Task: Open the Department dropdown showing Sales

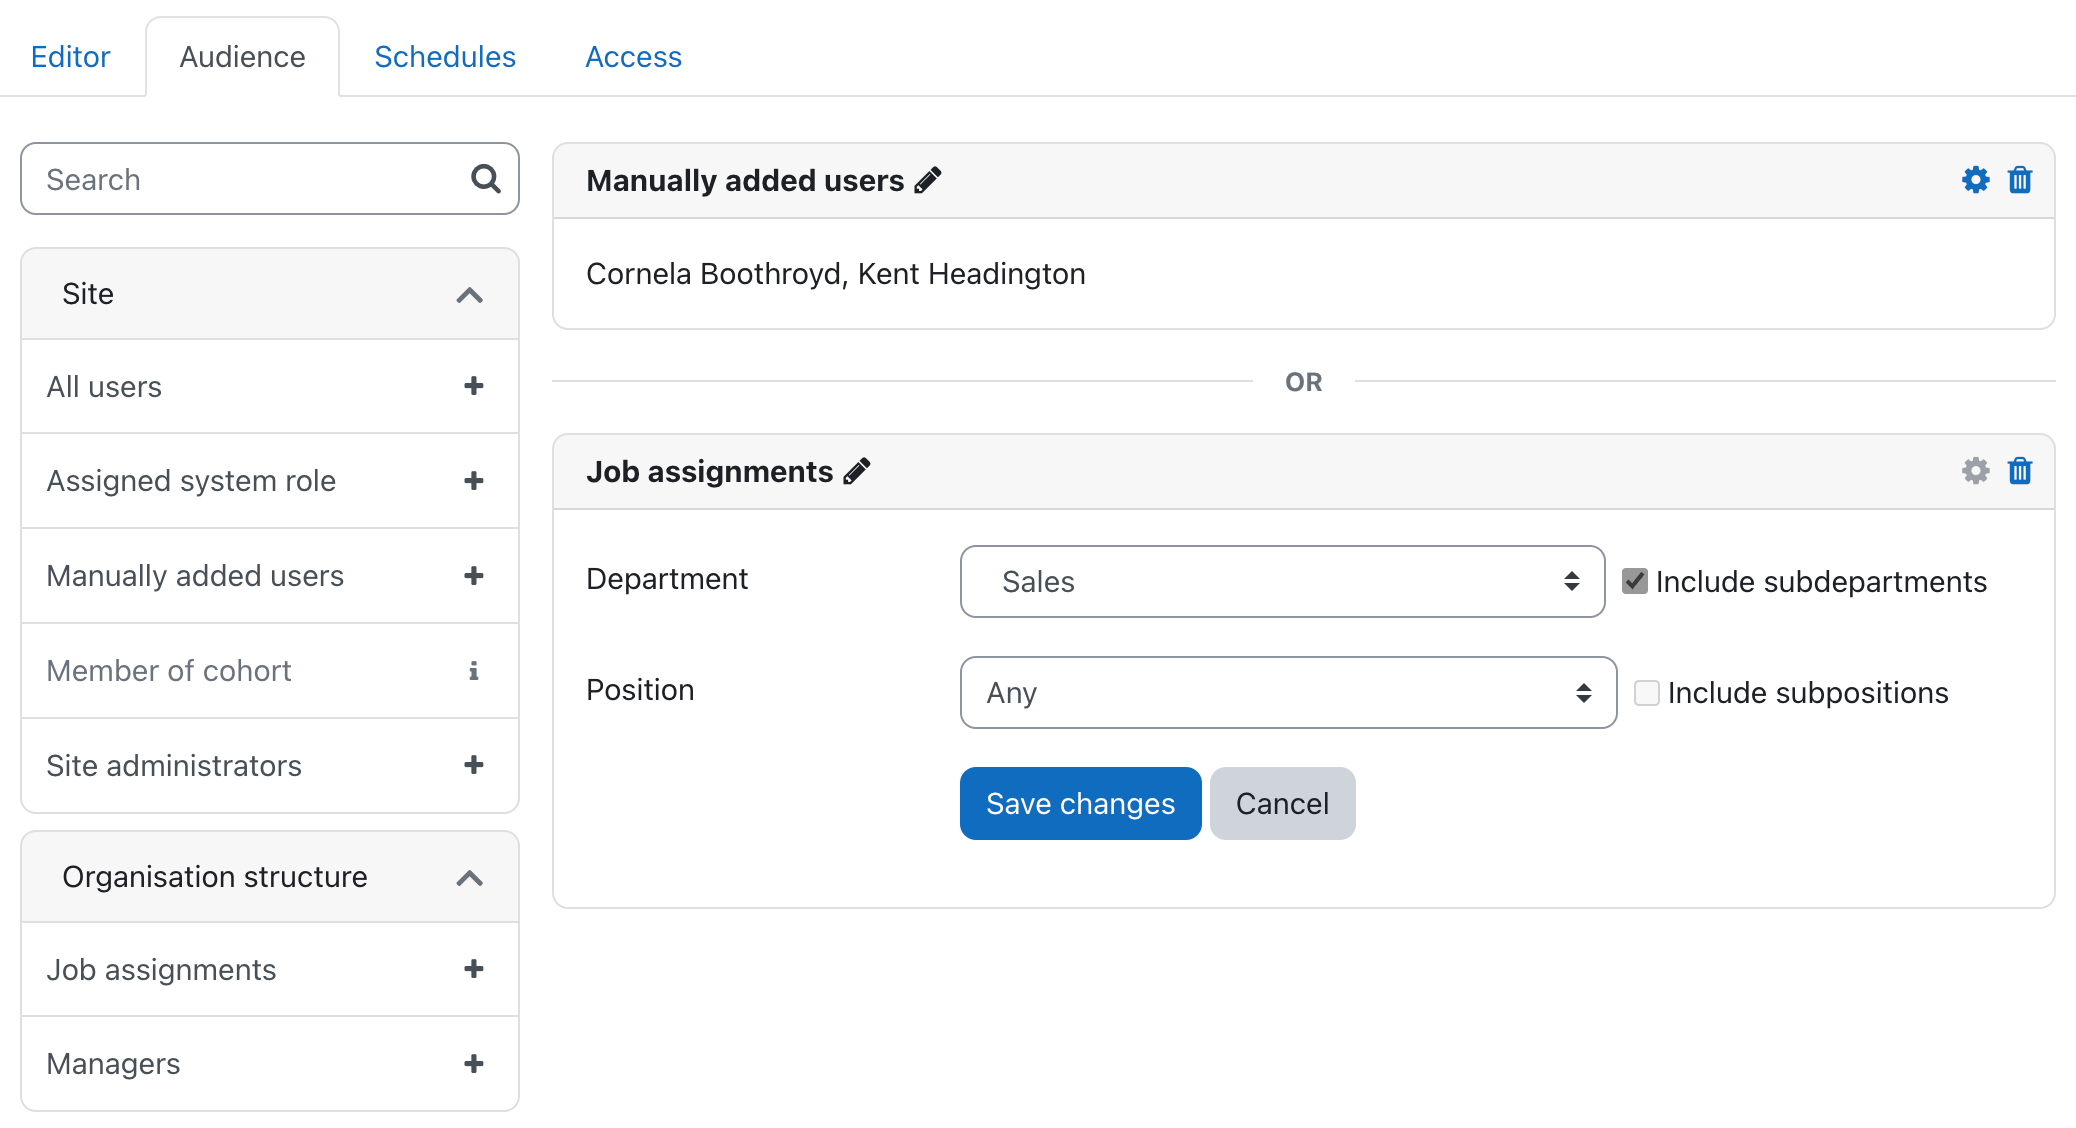Action: [x=1282, y=581]
